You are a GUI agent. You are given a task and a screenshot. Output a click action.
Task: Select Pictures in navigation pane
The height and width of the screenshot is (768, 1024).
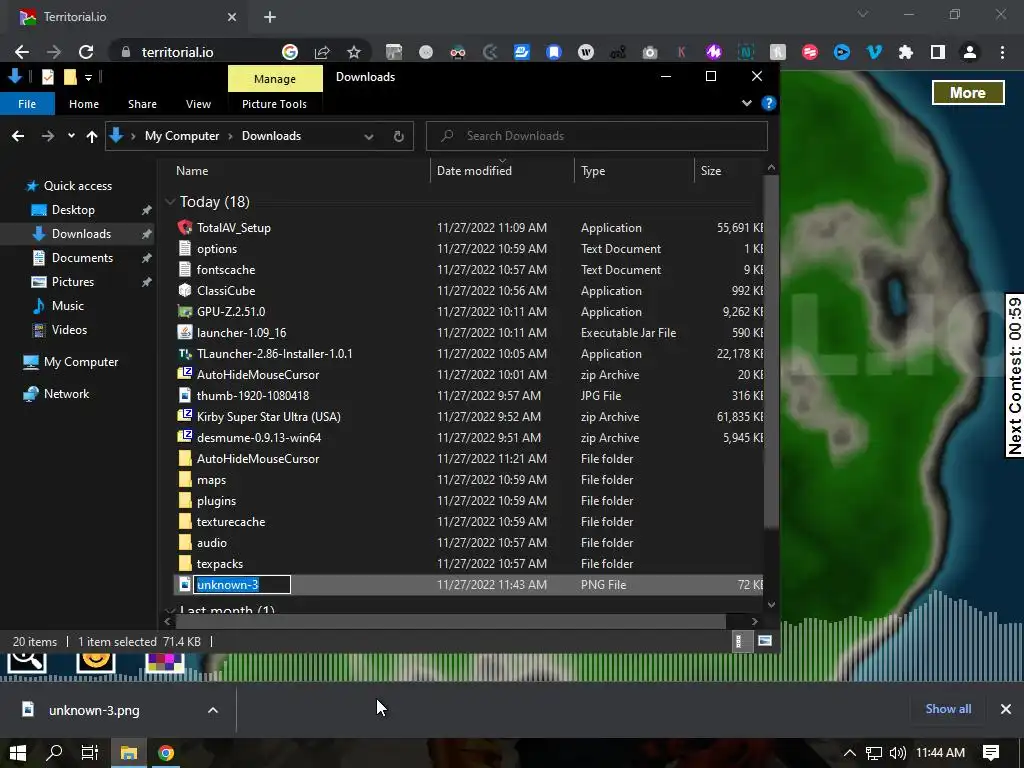(72, 282)
